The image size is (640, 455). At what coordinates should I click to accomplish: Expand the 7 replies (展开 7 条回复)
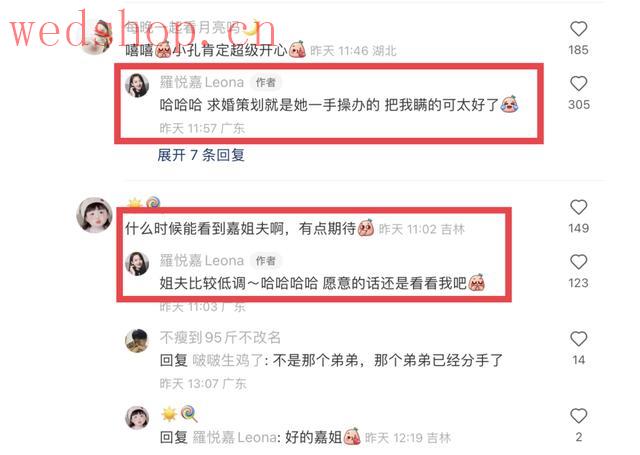click(201, 155)
